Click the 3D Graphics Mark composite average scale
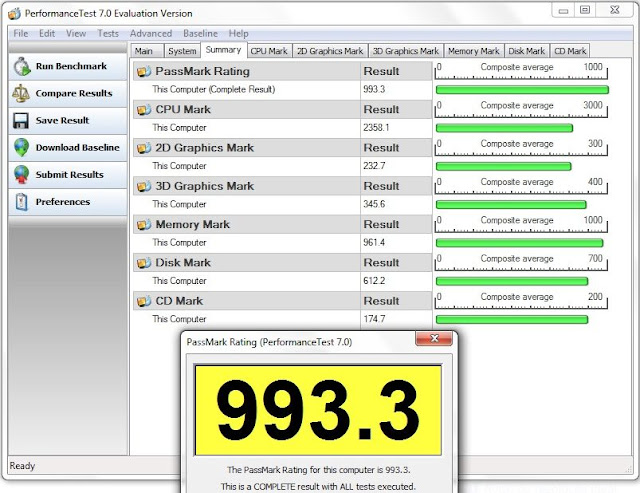 pyautogui.click(x=521, y=186)
